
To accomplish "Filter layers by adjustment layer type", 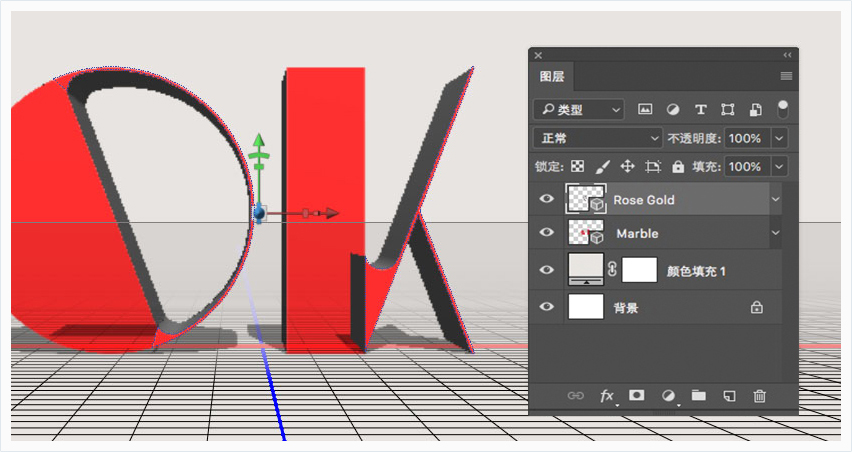I will tap(673, 109).
